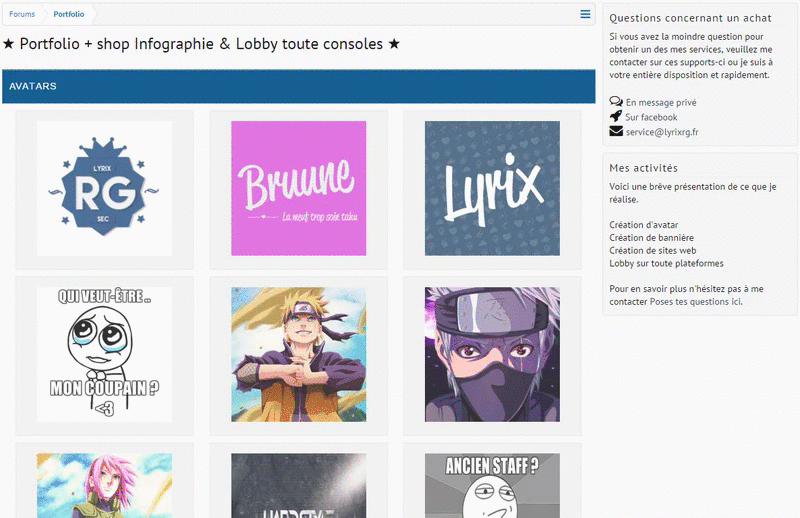Open the Lyrix RG badge avatar

click(104, 188)
